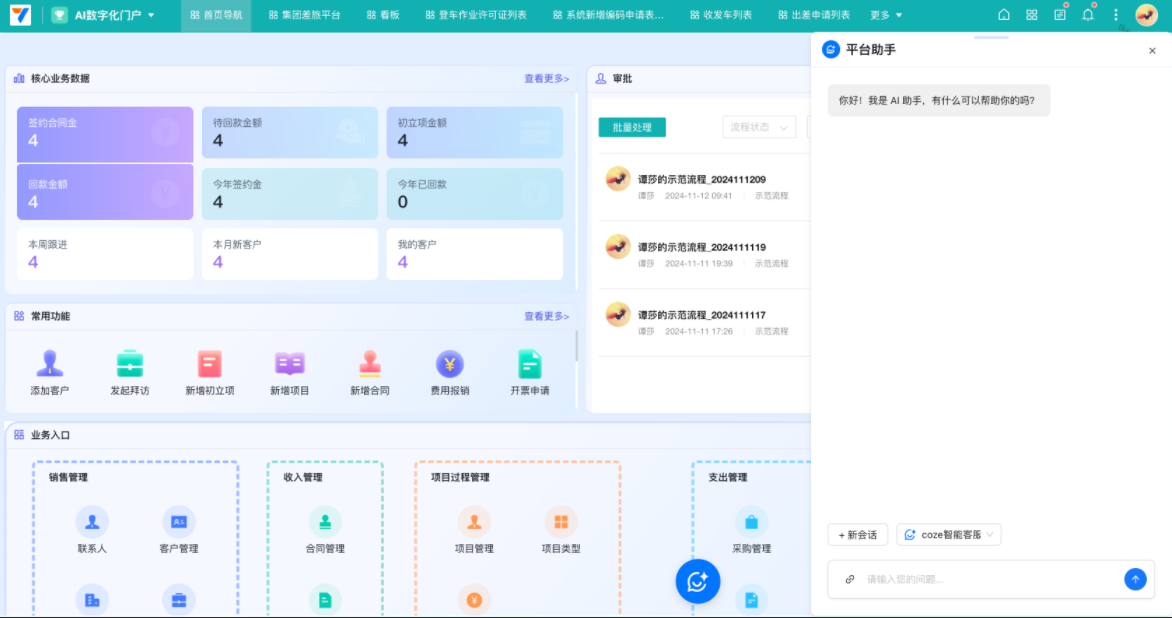Click the notification bell icon

(1088, 15)
